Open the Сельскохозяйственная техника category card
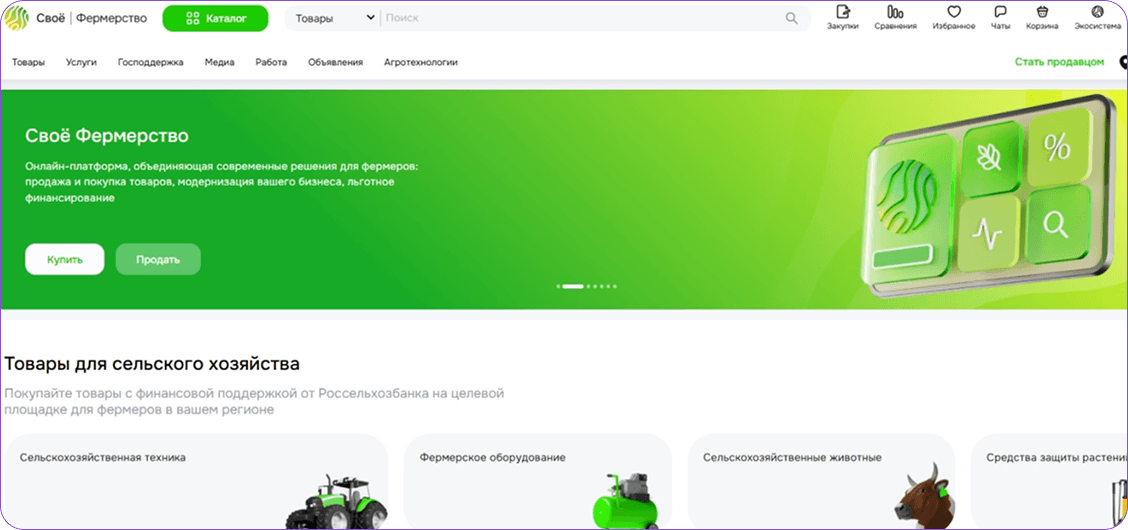 coord(195,481)
